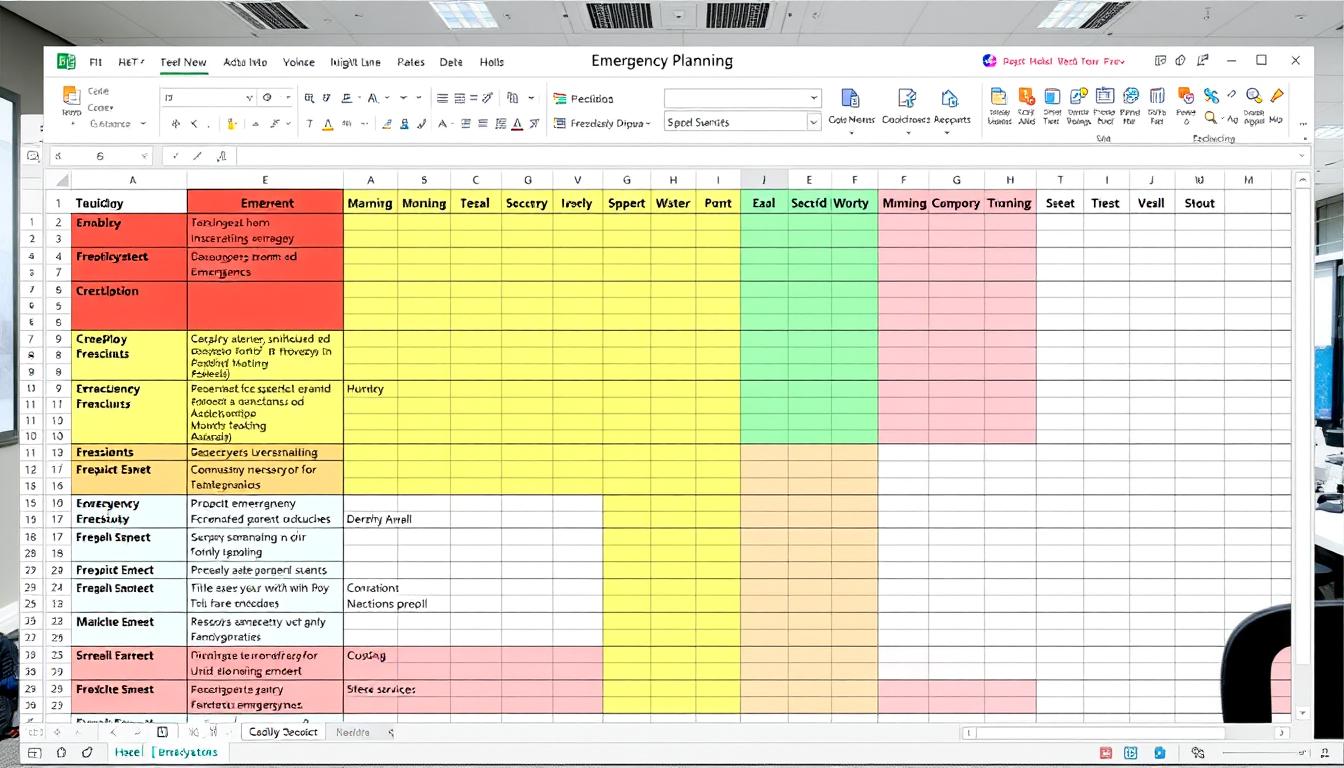The image size is (1344, 768).
Task: Click the columns icon labeled Fad
Action: [x=1157, y=96]
